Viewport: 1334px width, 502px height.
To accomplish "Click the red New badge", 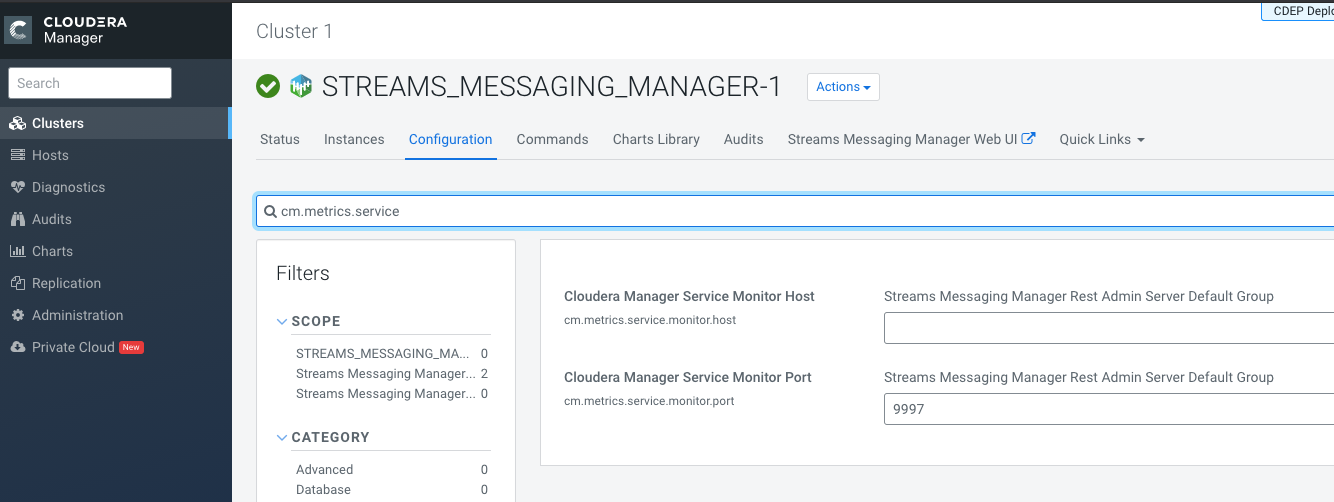I will coord(131,347).
